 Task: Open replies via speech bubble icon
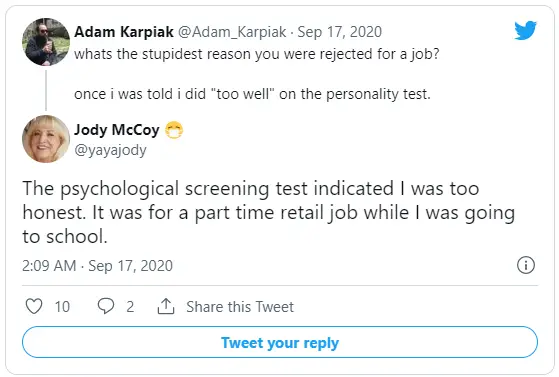point(106,306)
